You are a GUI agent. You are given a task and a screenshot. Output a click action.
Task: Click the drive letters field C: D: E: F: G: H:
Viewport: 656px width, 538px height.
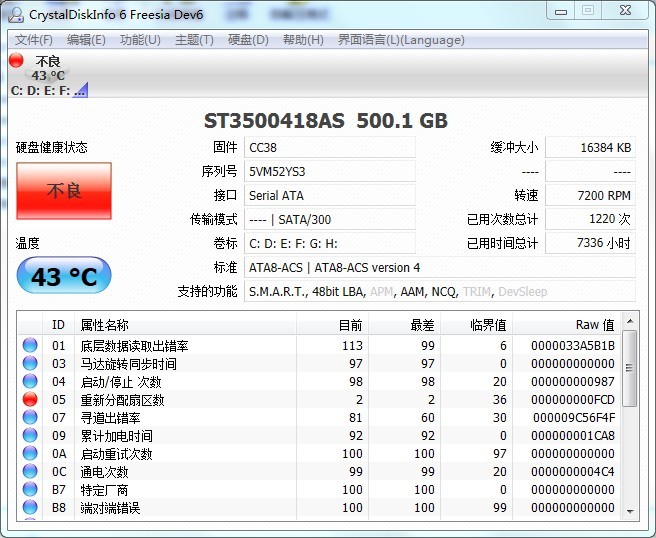click(330, 243)
